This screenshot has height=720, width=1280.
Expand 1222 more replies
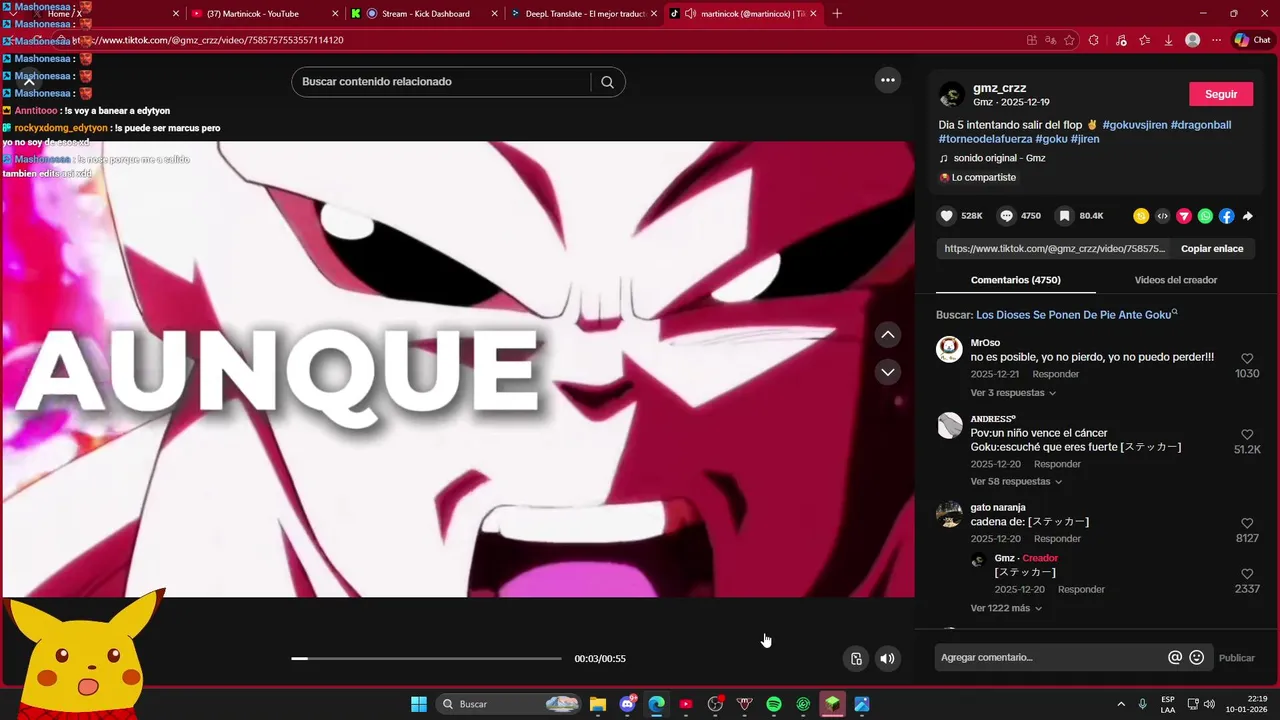click(1006, 608)
